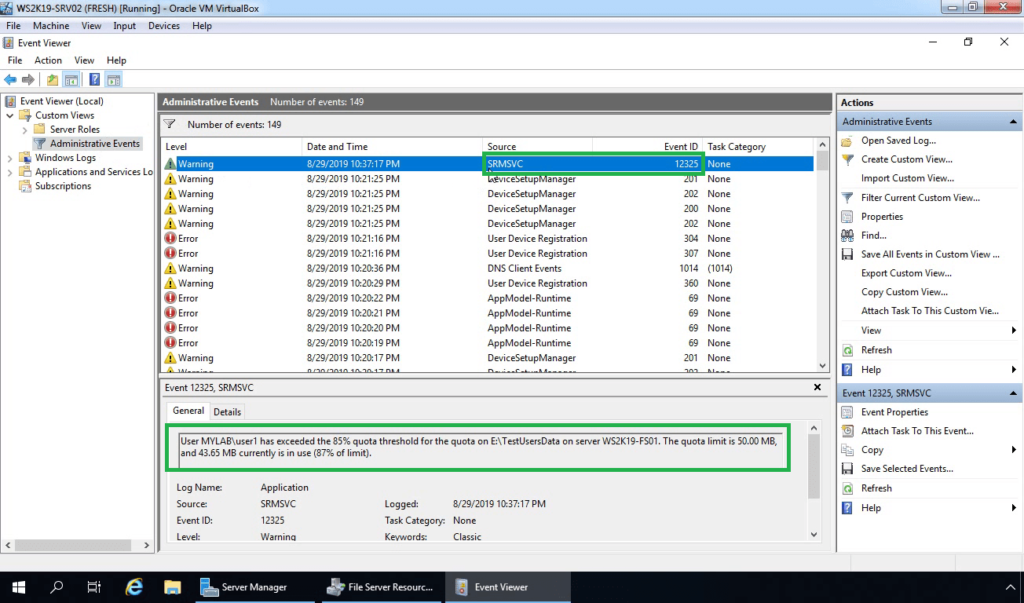Screen dimensions: 1024x603
Task: Click Show/Hide Action Pane toolbar icon
Action: pyautogui.click(x=114, y=80)
